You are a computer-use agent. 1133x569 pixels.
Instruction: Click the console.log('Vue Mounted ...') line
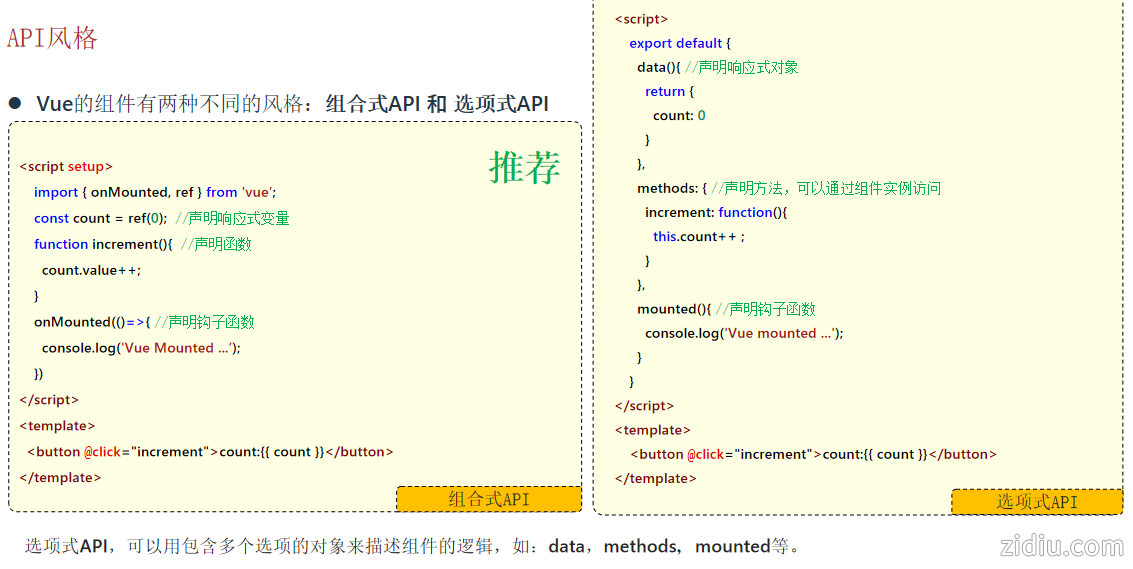[x=141, y=348]
